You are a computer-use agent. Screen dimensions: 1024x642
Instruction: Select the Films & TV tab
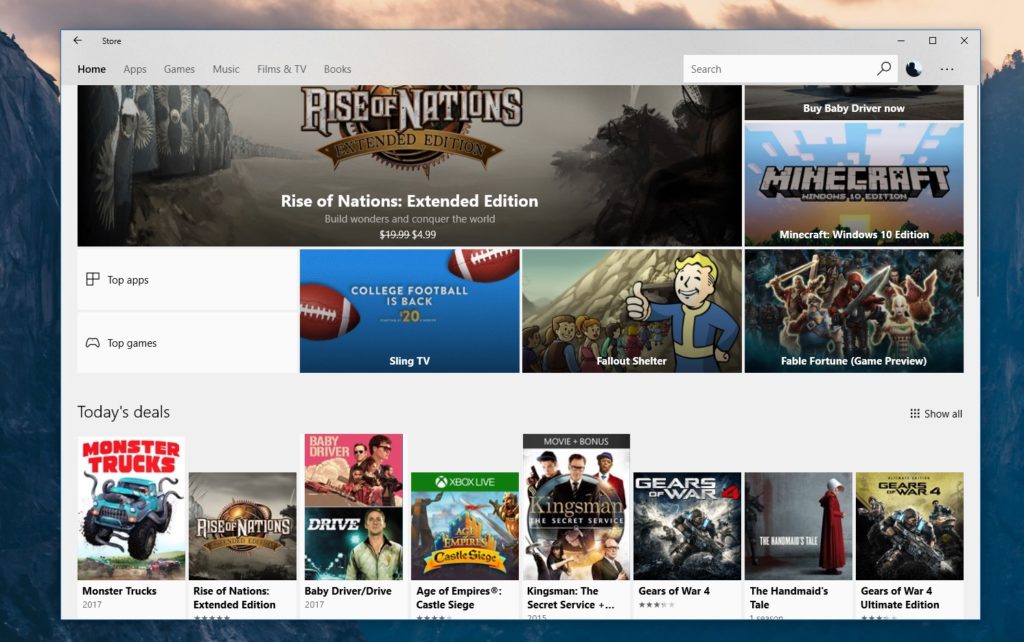(x=281, y=69)
